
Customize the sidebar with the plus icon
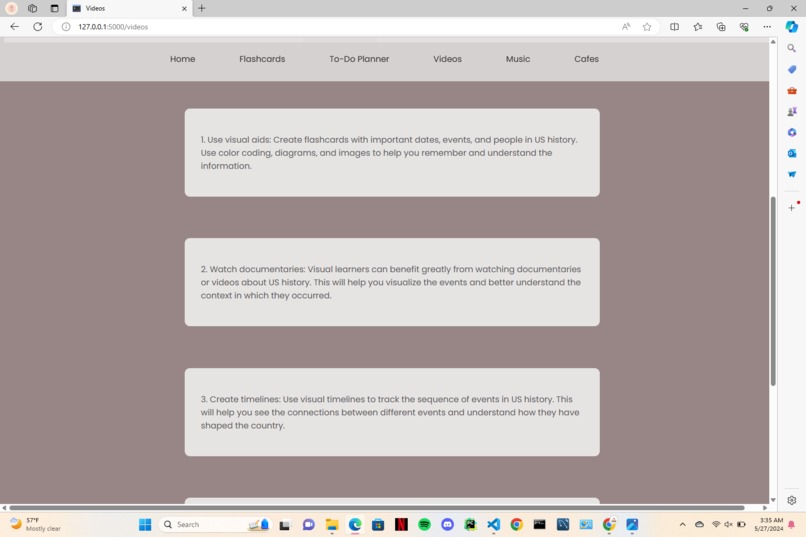[x=792, y=208]
